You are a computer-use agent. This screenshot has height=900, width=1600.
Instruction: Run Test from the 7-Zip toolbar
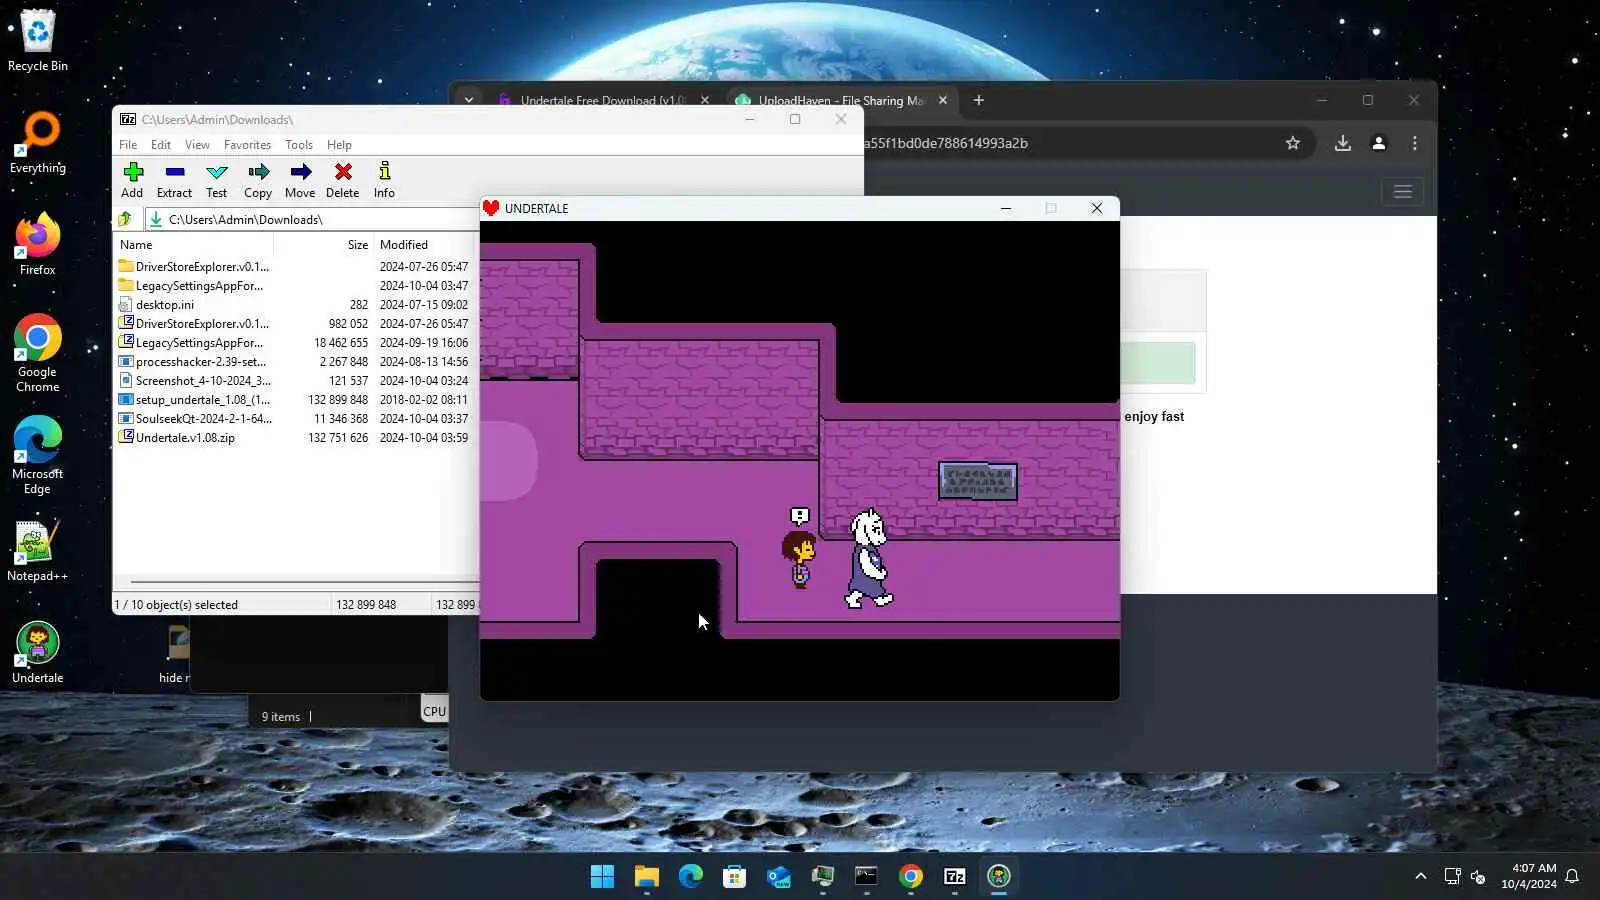click(x=216, y=180)
